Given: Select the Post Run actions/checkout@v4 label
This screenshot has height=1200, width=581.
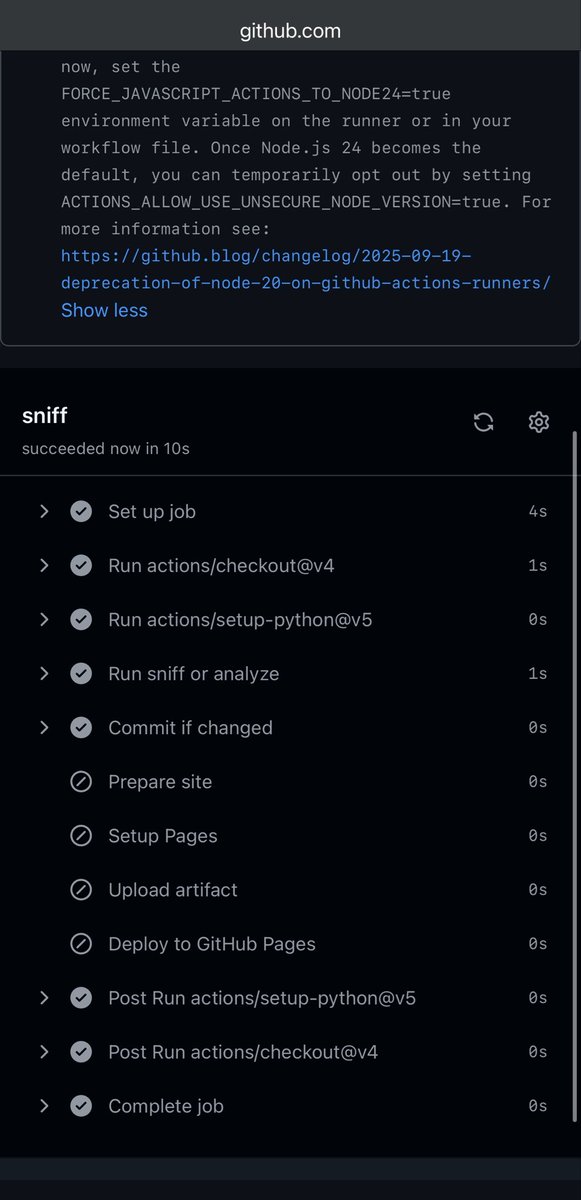Looking at the screenshot, I should (243, 1052).
